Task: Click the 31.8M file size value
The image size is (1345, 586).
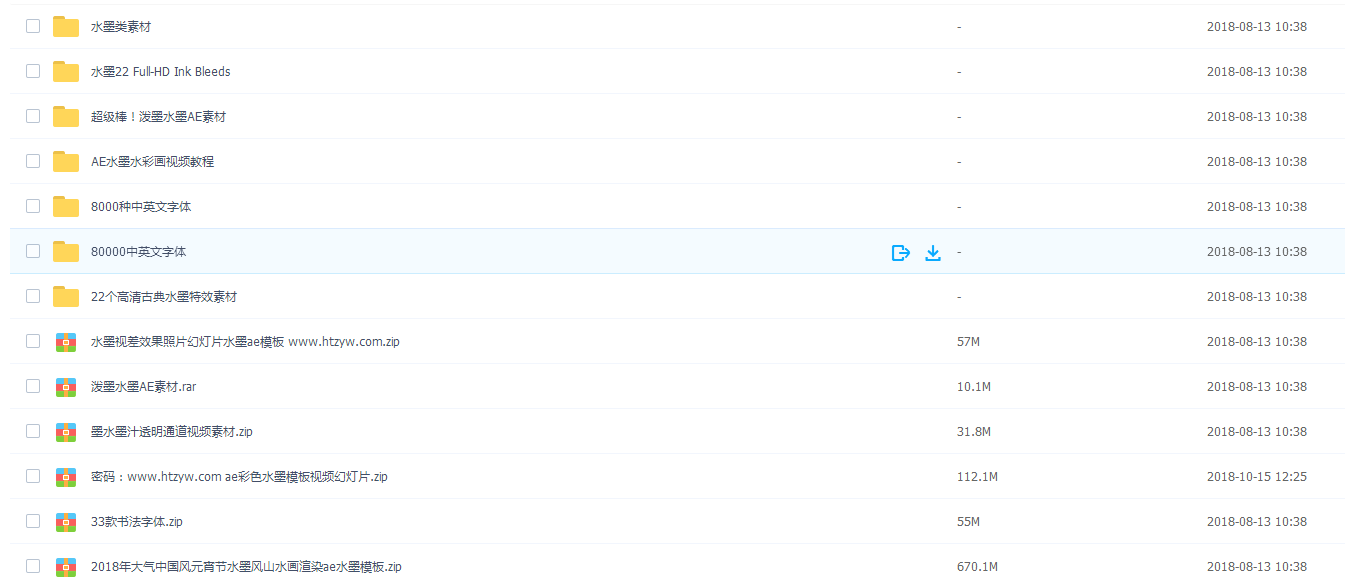Action: point(973,432)
